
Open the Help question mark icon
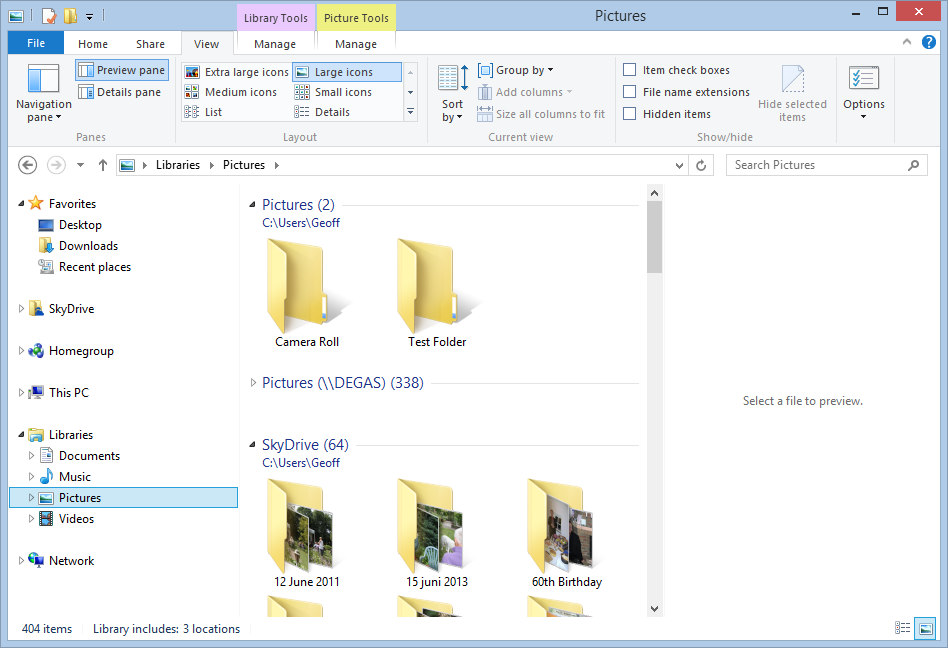click(x=929, y=42)
